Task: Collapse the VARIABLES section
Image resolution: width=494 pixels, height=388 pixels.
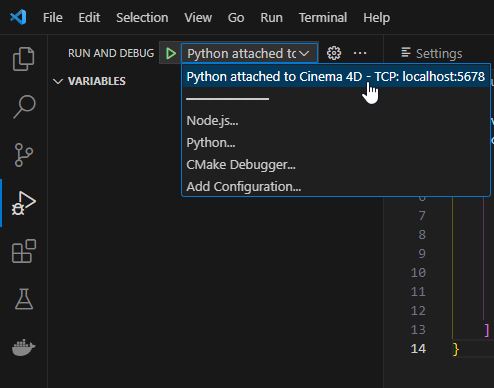Action: [89, 81]
